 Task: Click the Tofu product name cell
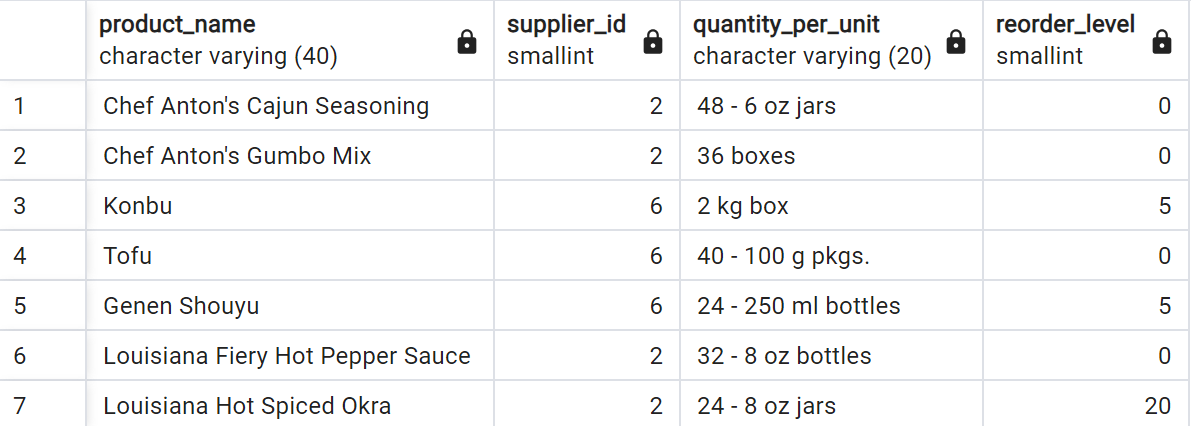coord(290,256)
